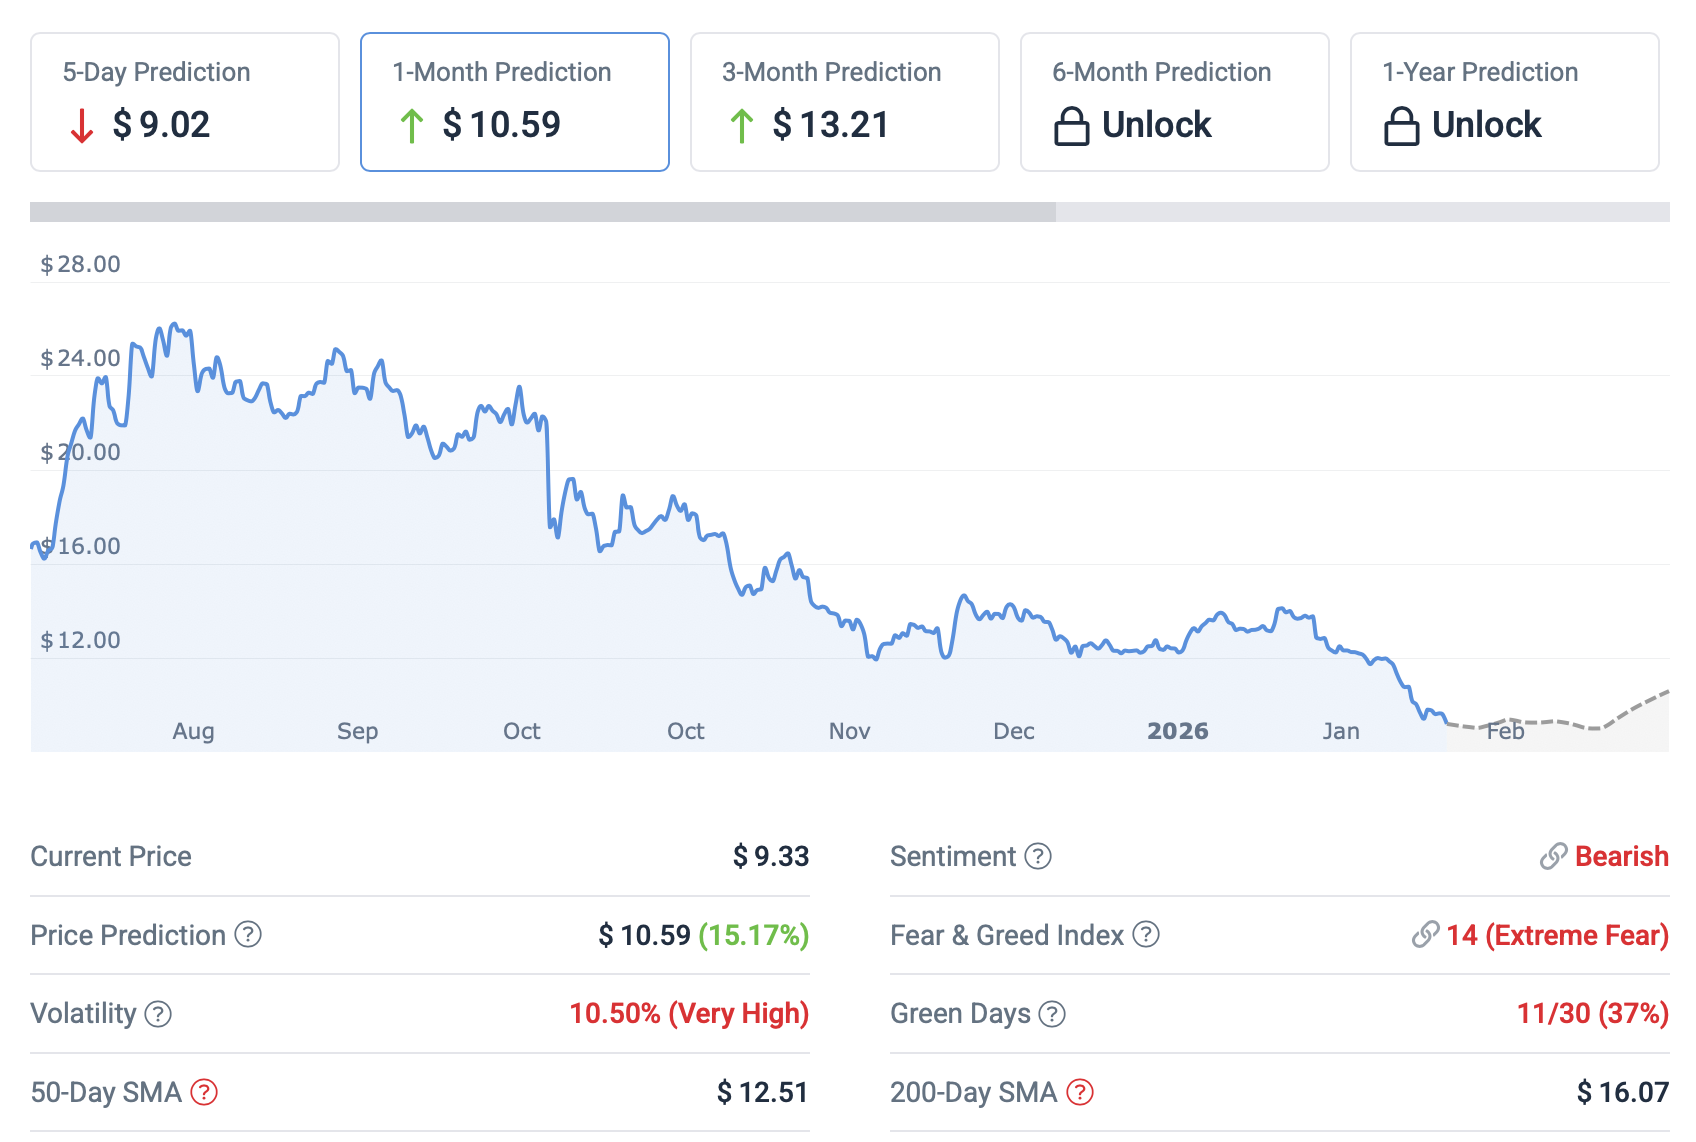Select the 1-Month Prediction tab
Image resolution: width=1696 pixels, height=1142 pixels.
[x=515, y=102]
